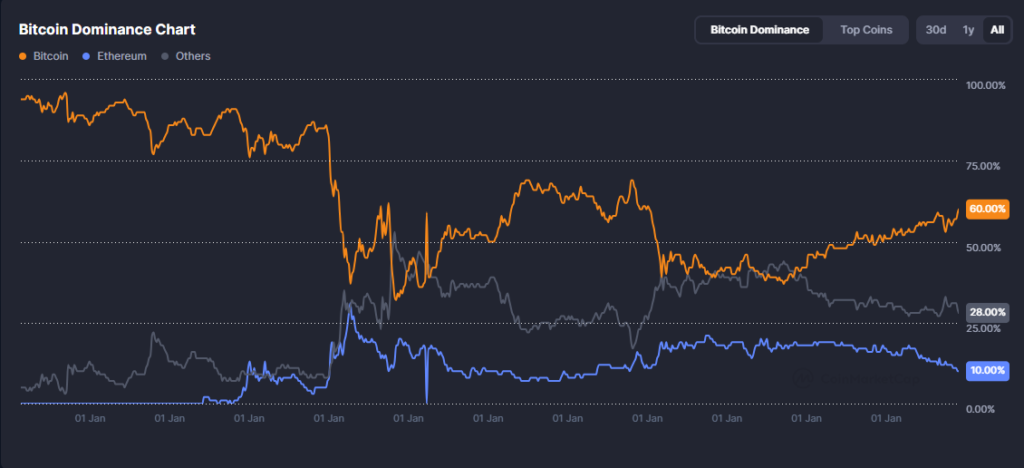
Task: Click the Bitcoin Dominance Chart title
Action: coord(106,29)
